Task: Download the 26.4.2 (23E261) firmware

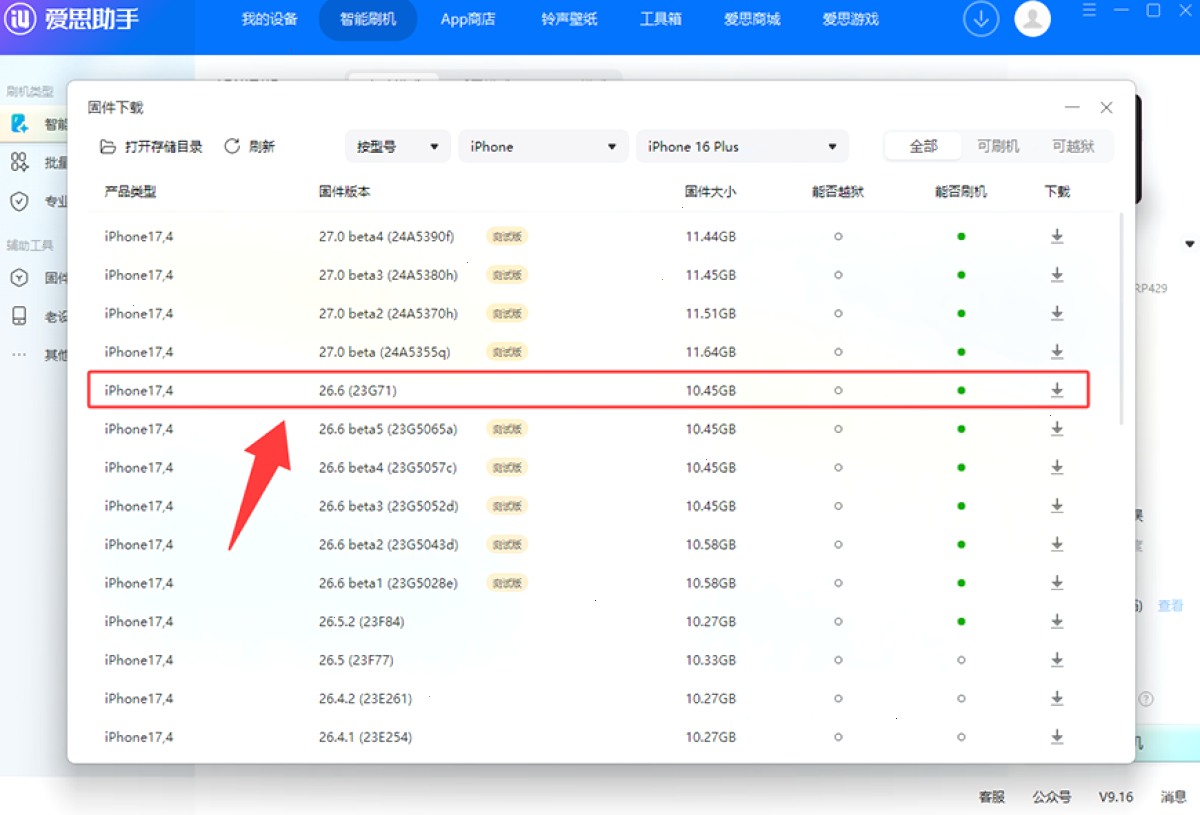Action: click(x=1057, y=699)
